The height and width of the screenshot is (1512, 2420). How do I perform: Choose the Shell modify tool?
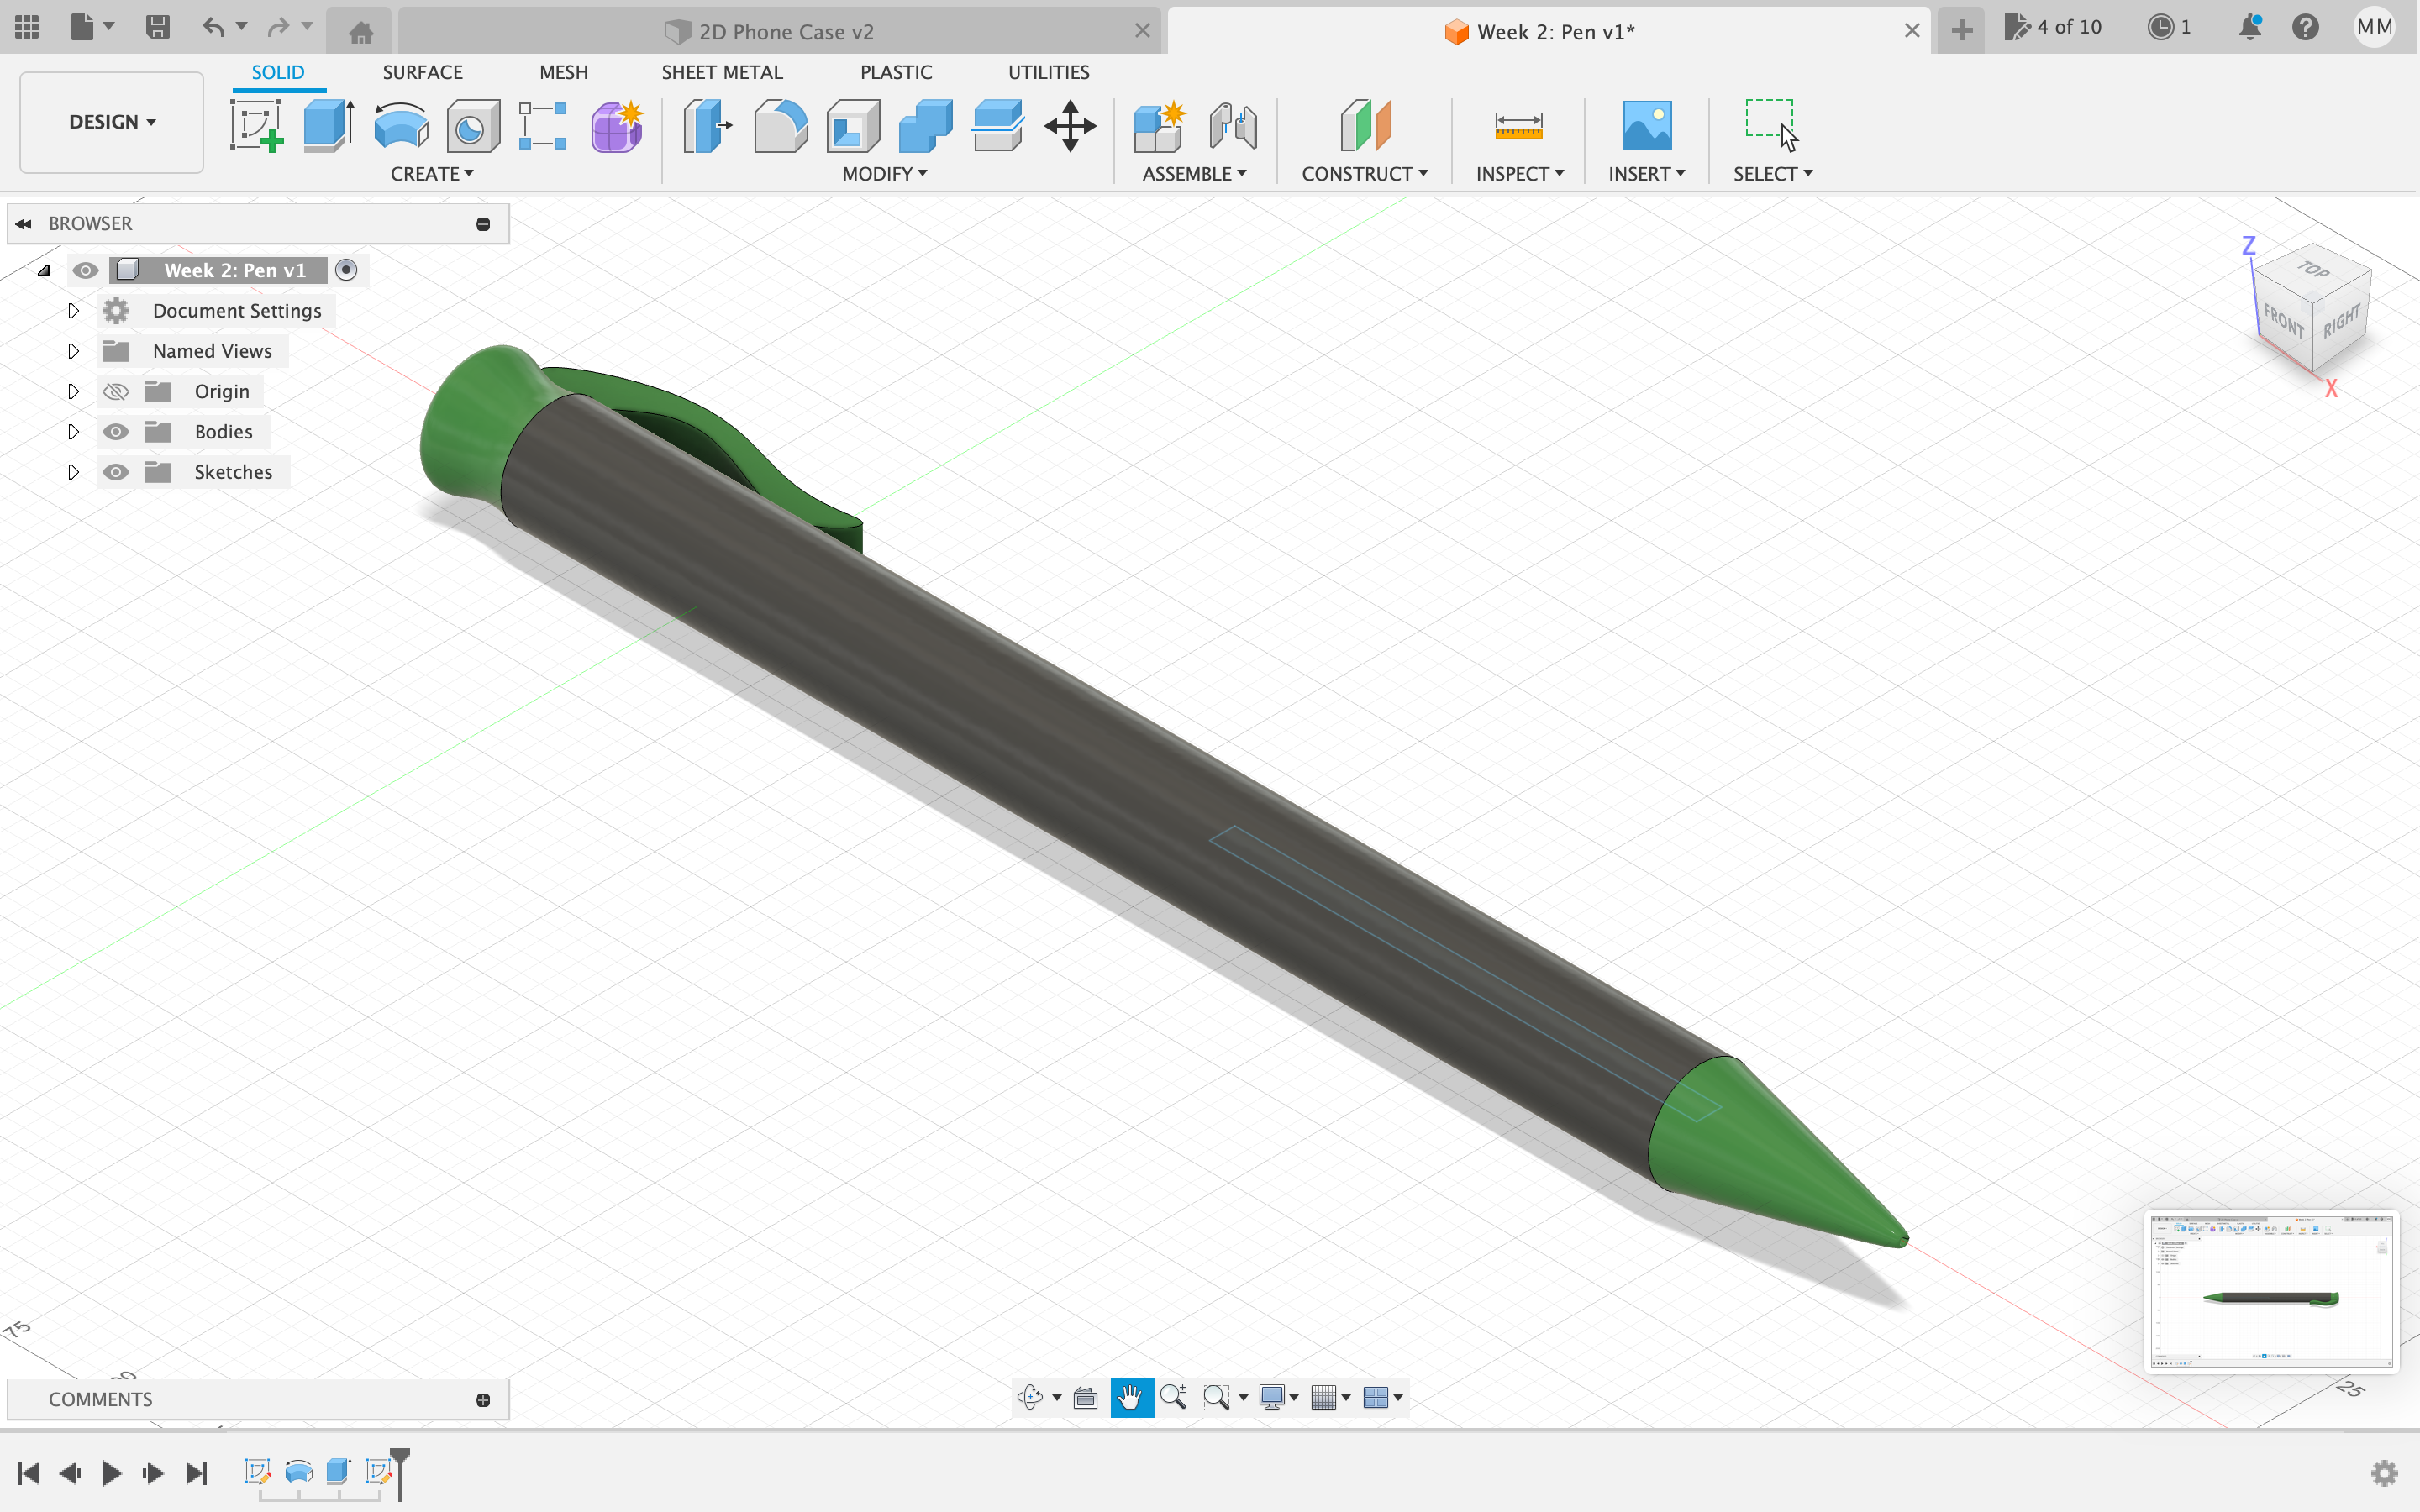(x=852, y=127)
